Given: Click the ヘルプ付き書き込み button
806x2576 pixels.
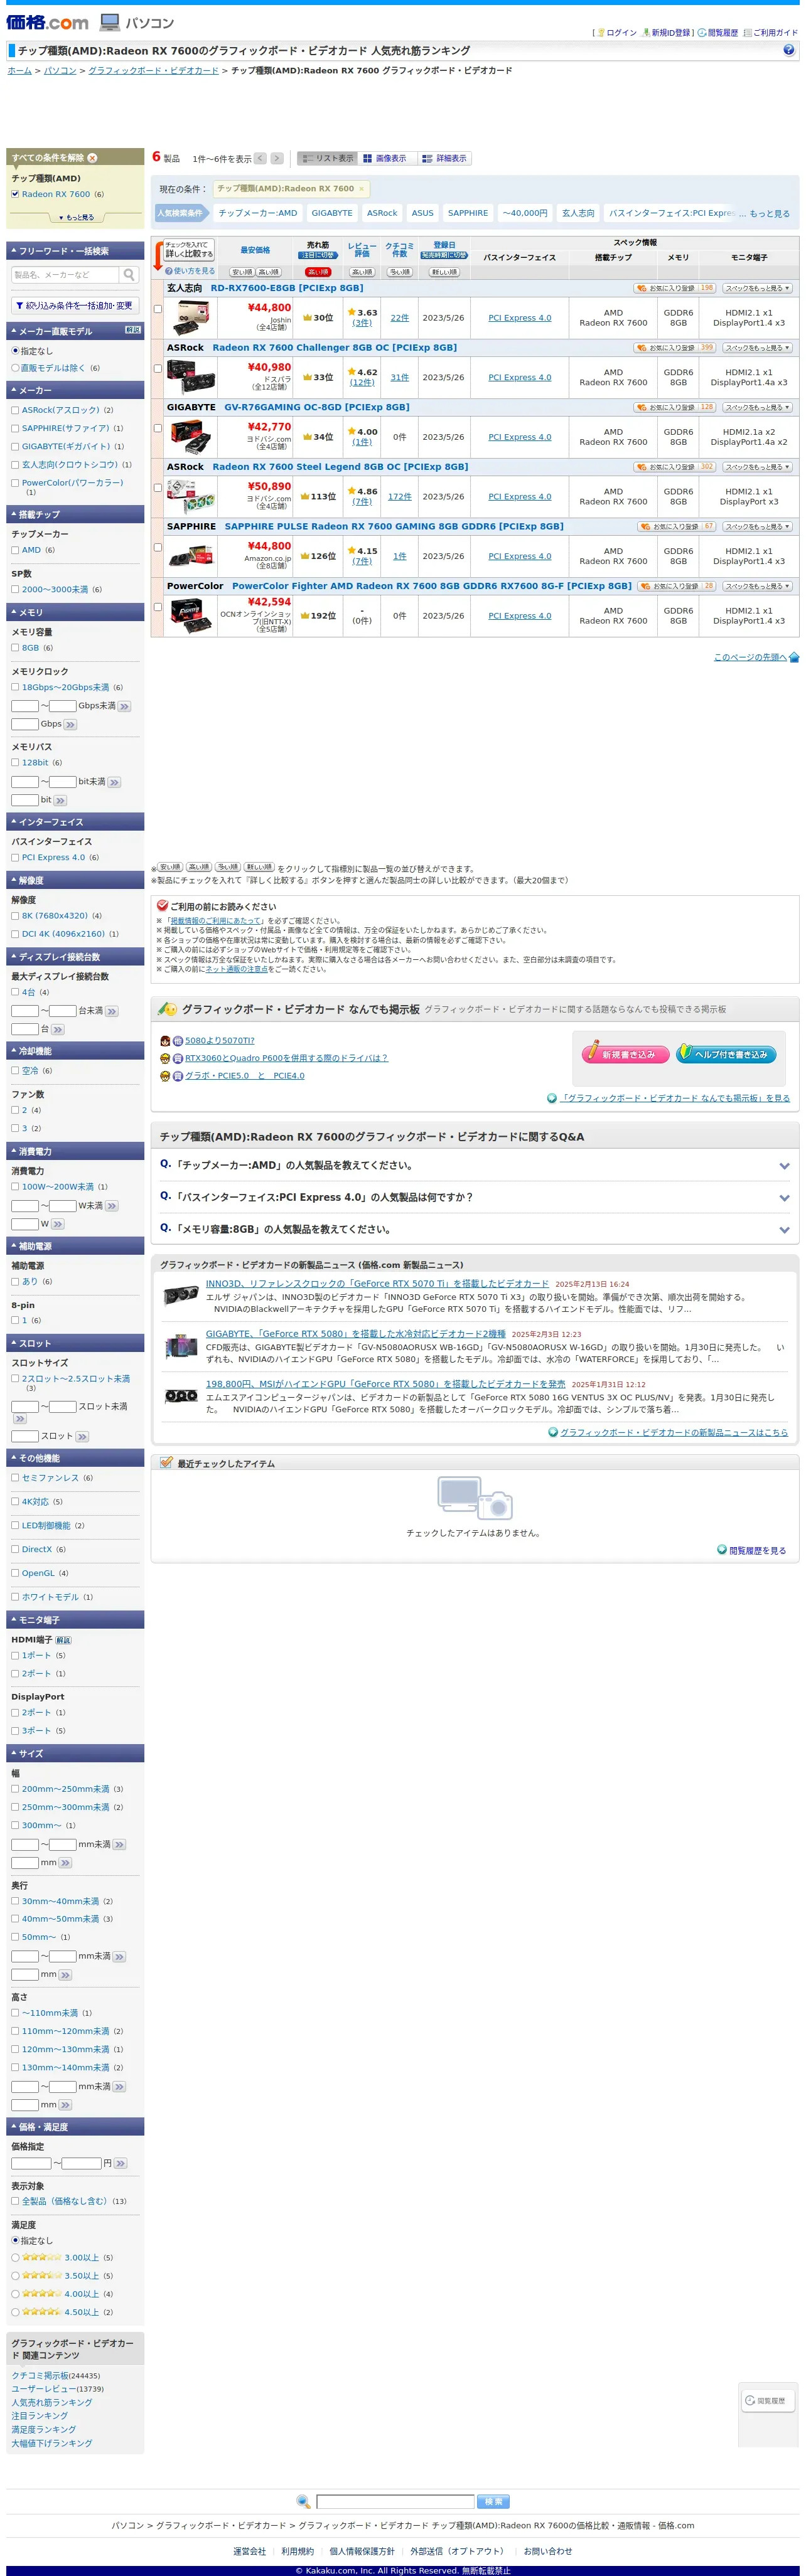Looking at the screenshot, I should [x=725, y=1053].
